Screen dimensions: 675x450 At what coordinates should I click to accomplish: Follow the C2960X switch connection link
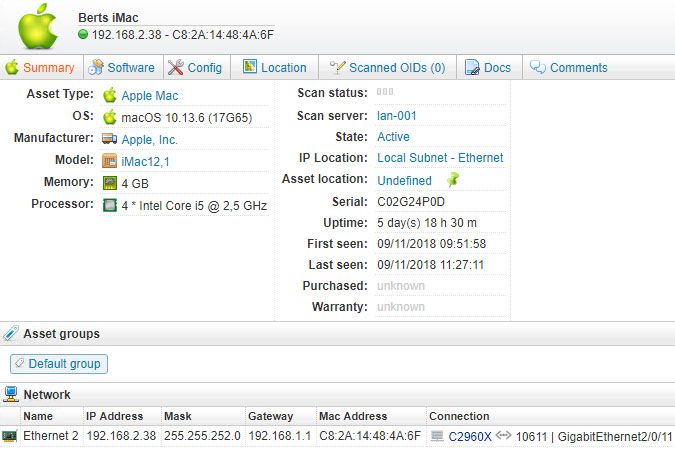pyautogui.click(x=470, y=437)
